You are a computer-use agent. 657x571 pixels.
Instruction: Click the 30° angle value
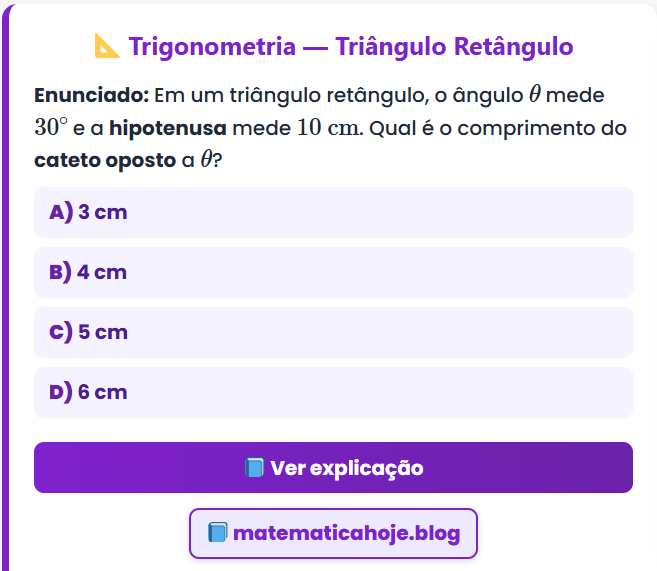[x=51, y=128]
